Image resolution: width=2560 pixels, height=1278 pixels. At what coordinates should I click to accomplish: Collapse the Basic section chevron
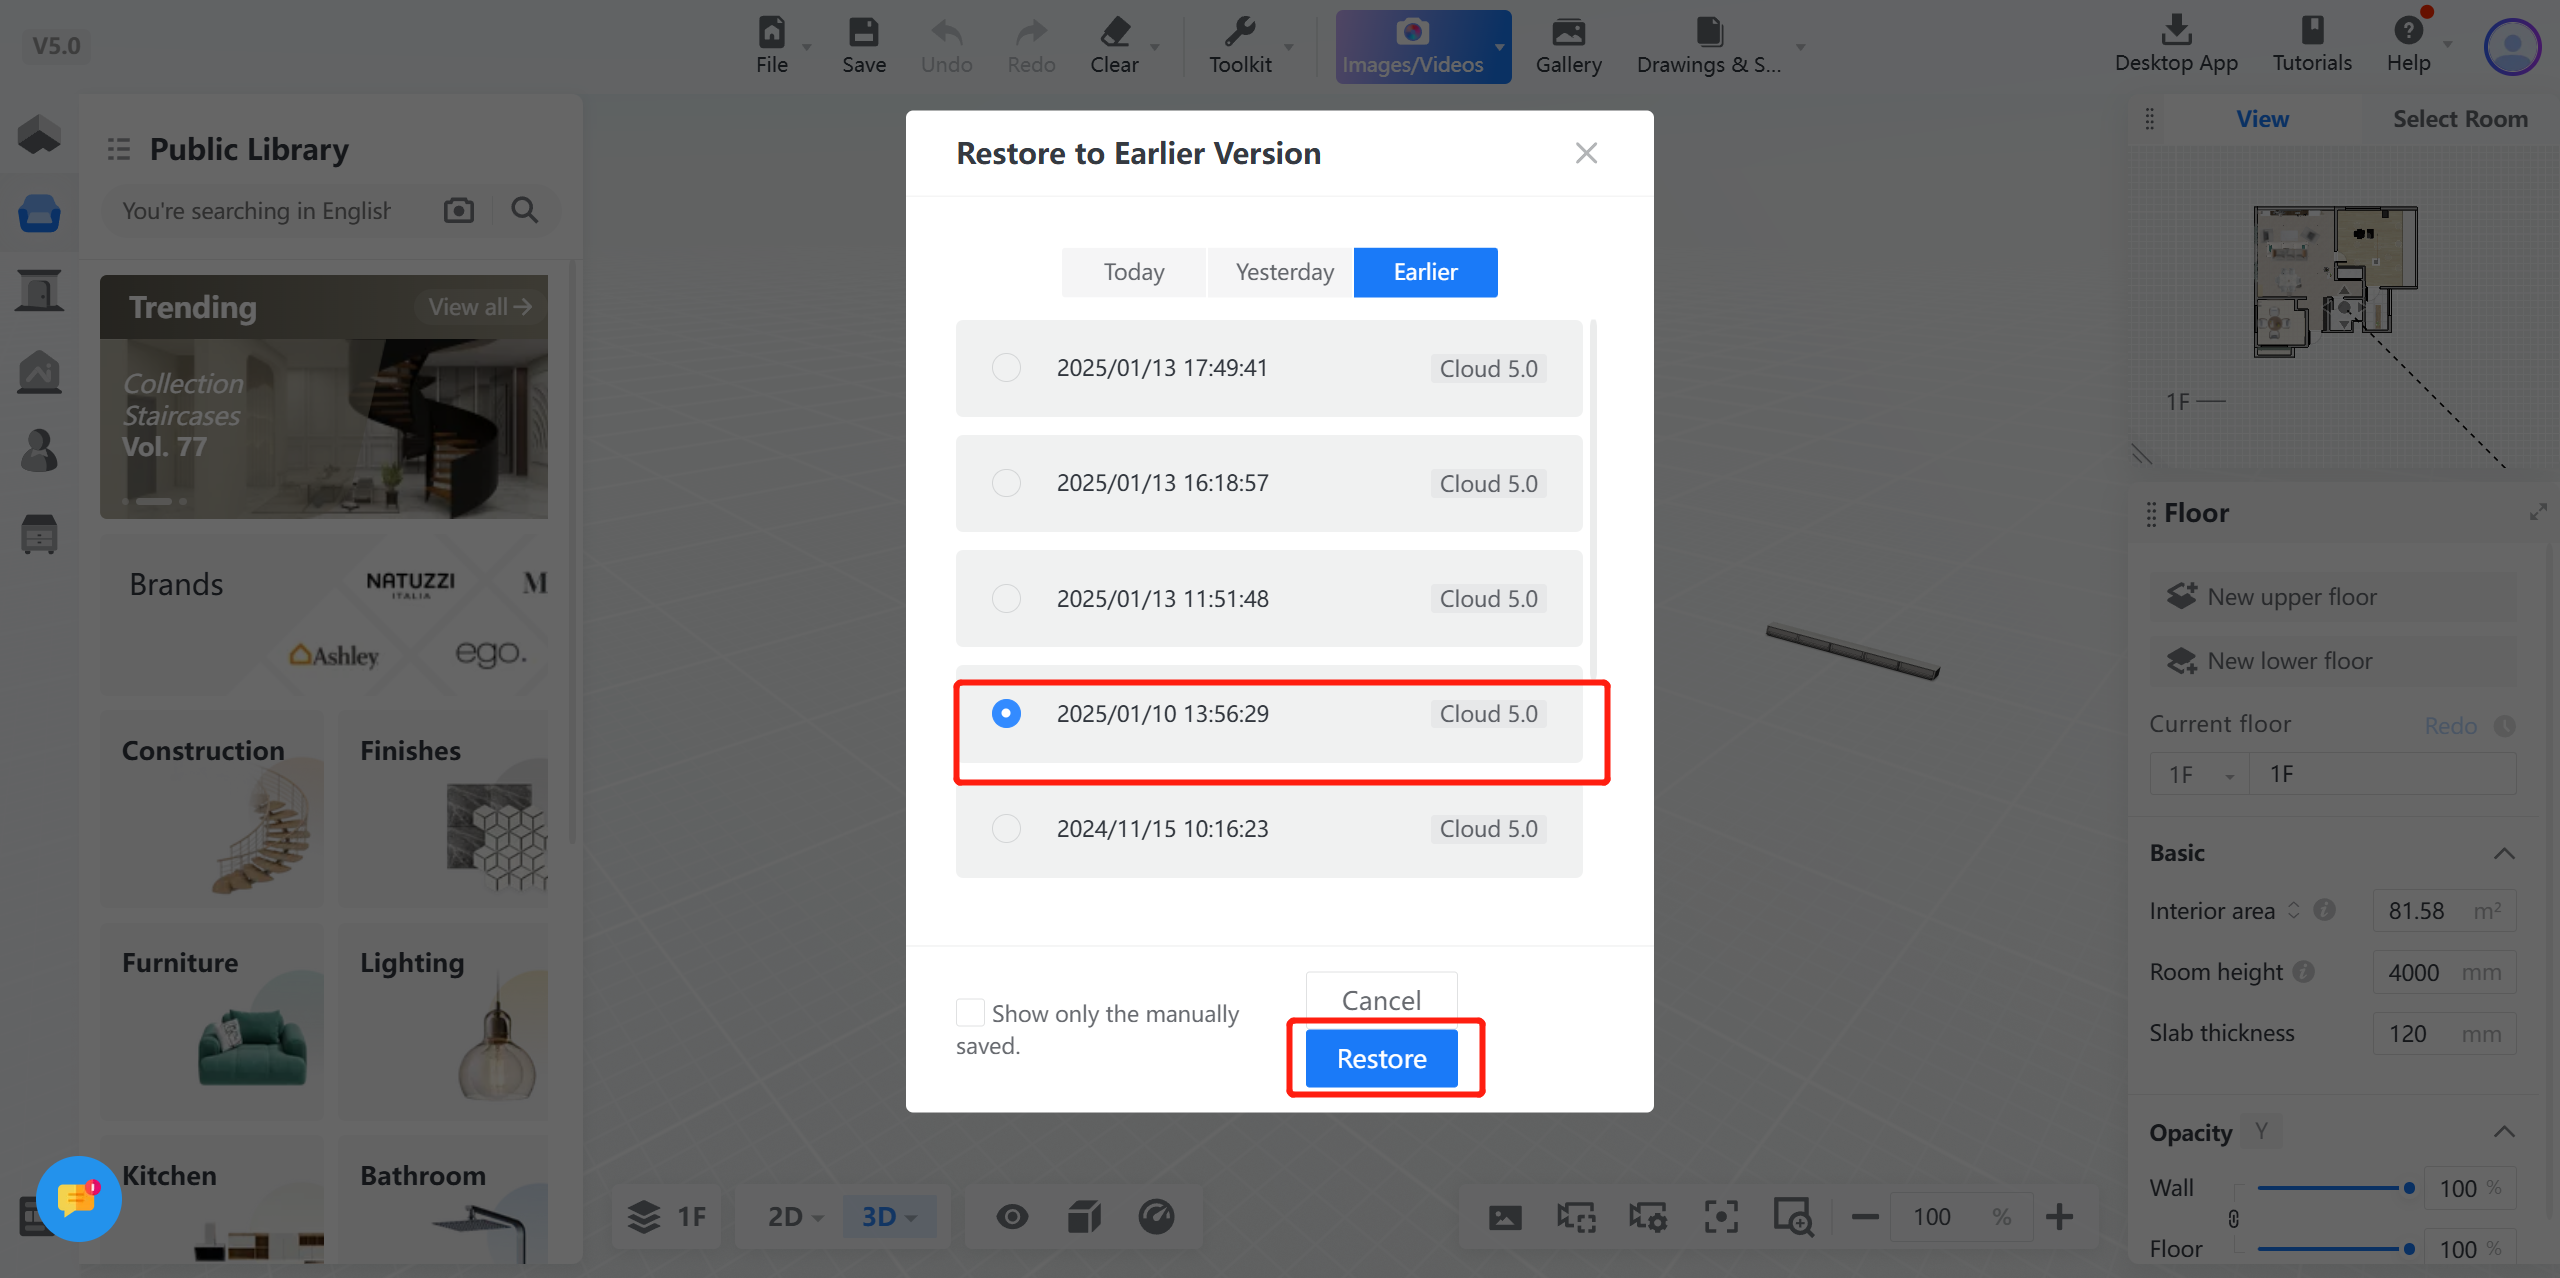point(2504,853)
